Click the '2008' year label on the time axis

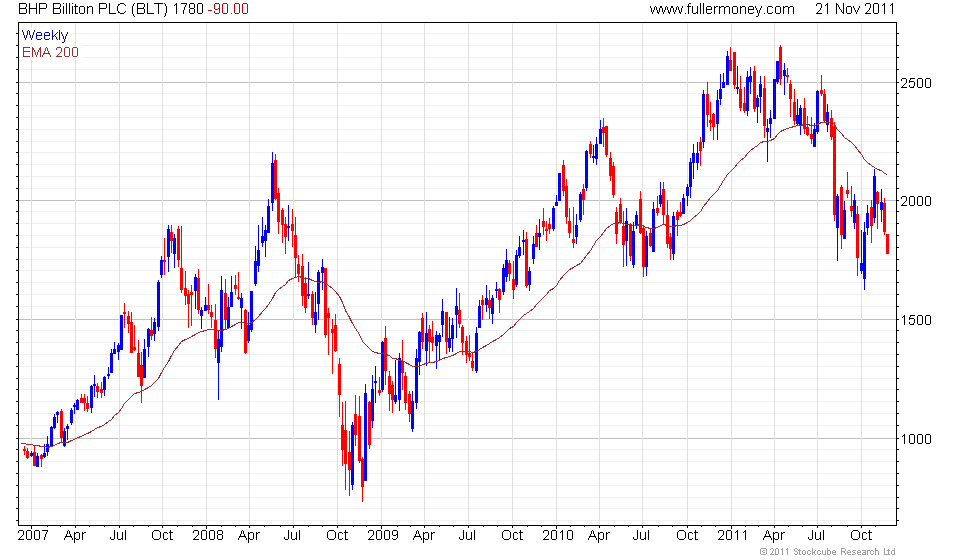[208, 535]
